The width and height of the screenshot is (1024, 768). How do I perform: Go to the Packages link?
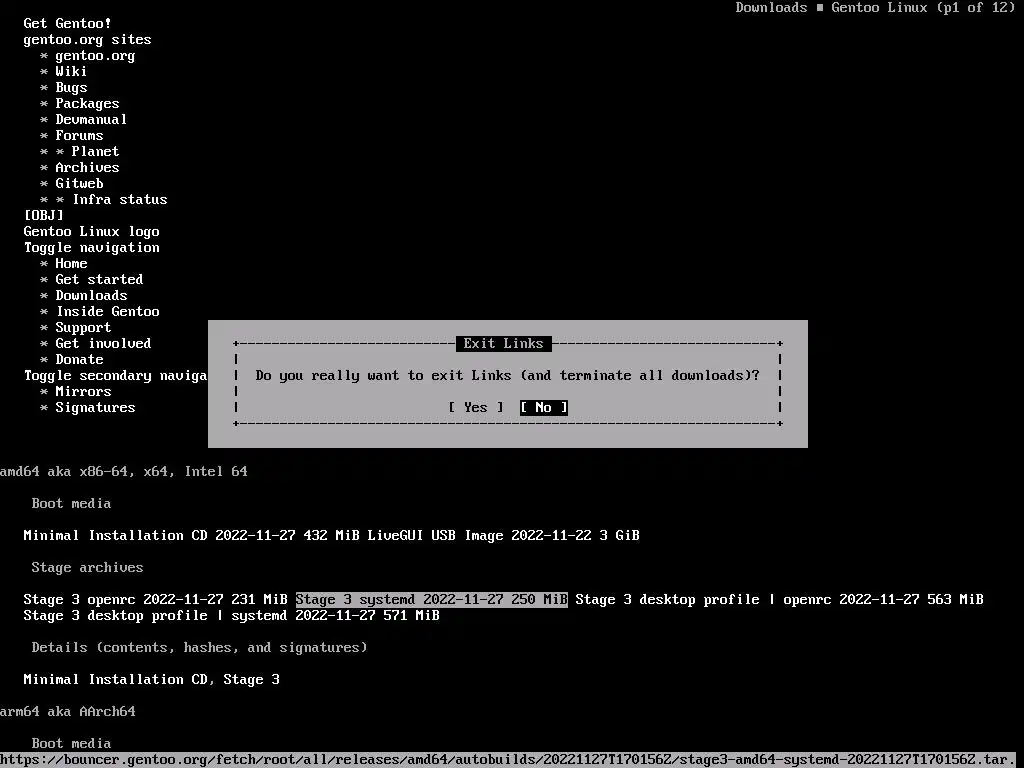pyautogui.click(x=88, y=103)
